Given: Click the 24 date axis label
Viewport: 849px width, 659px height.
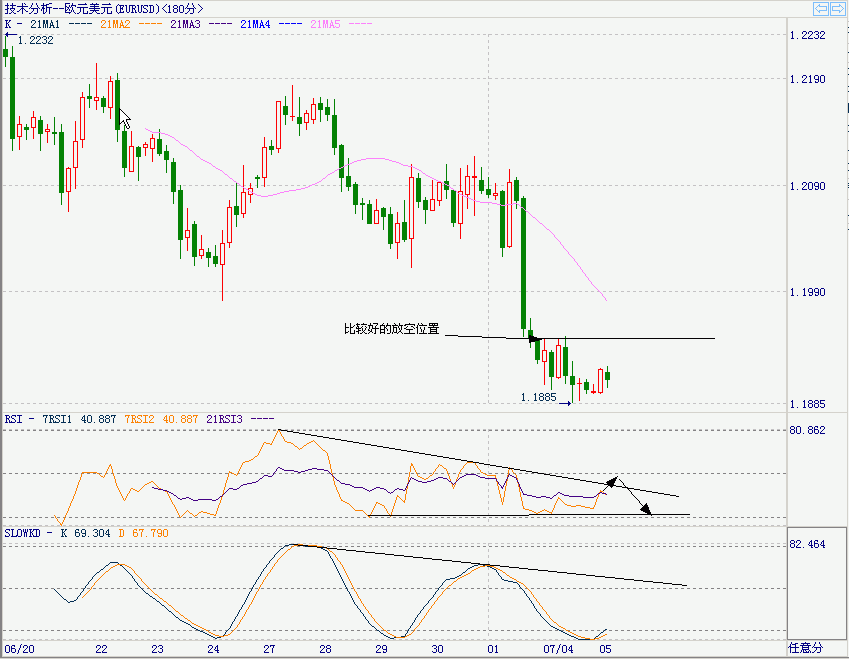Looking at the screenshot, I should coord(213,649).
